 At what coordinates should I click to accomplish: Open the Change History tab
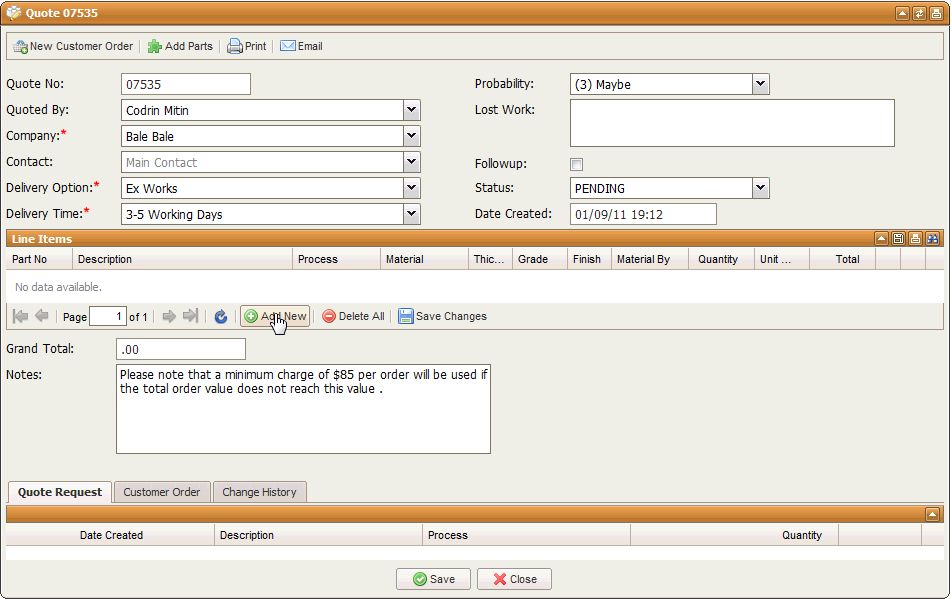259,492
